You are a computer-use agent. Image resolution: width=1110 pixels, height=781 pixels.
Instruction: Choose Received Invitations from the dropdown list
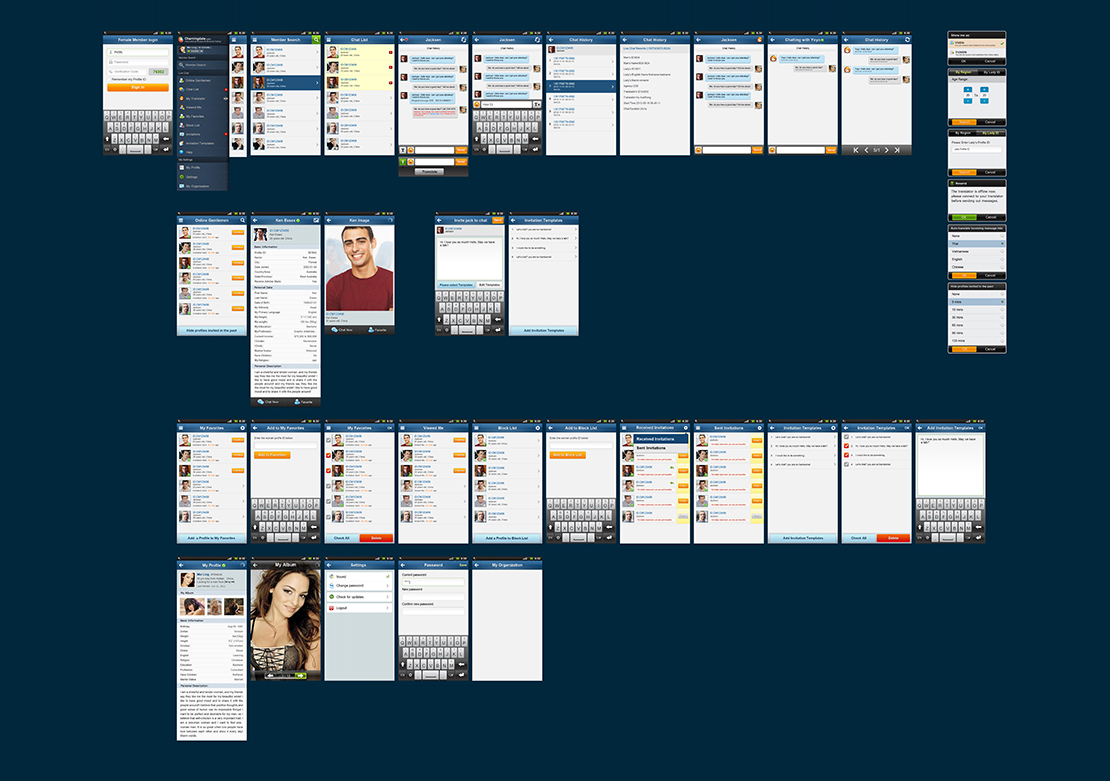pyautogui.click(x=661, y=439)
